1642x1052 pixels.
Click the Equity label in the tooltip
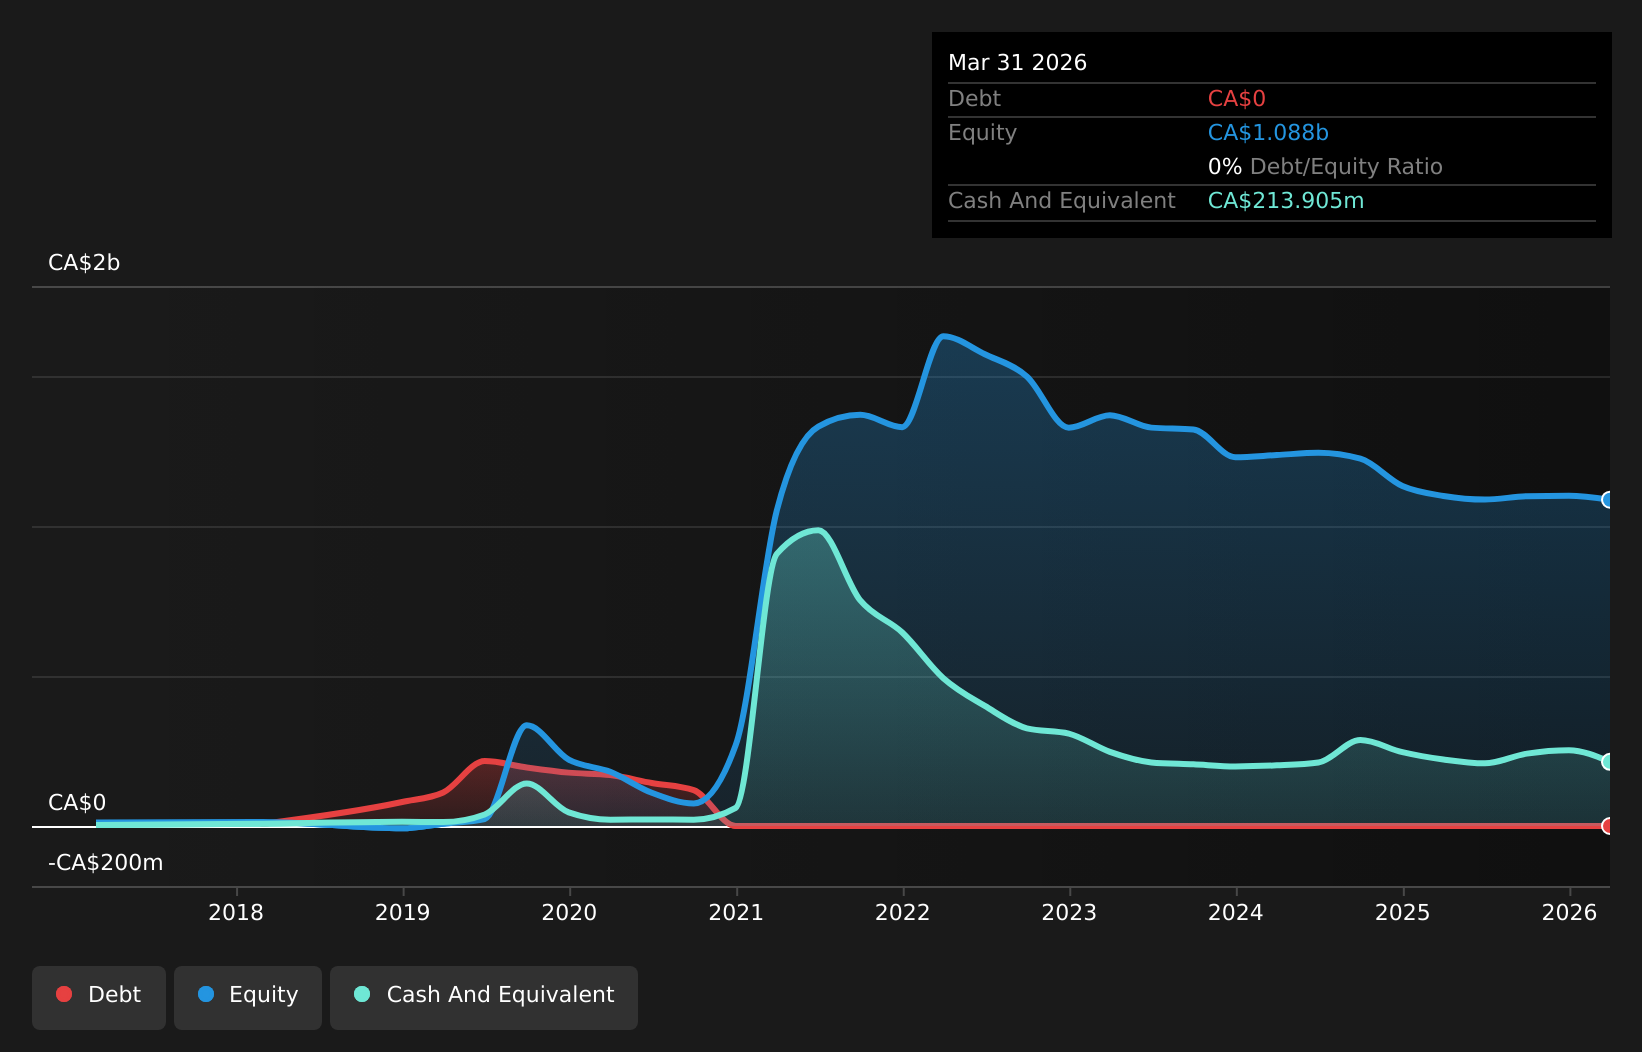tap(982, 133)
